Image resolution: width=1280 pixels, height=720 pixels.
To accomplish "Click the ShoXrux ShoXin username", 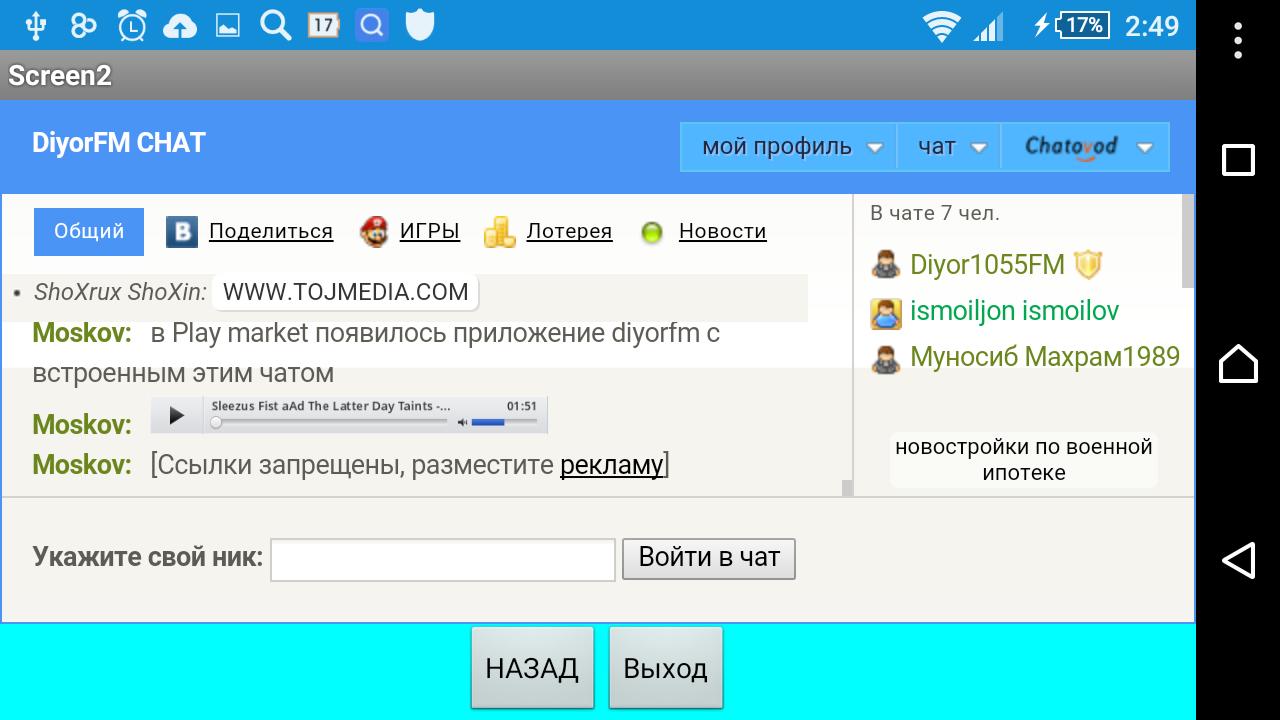I will [x=120, y=292].
